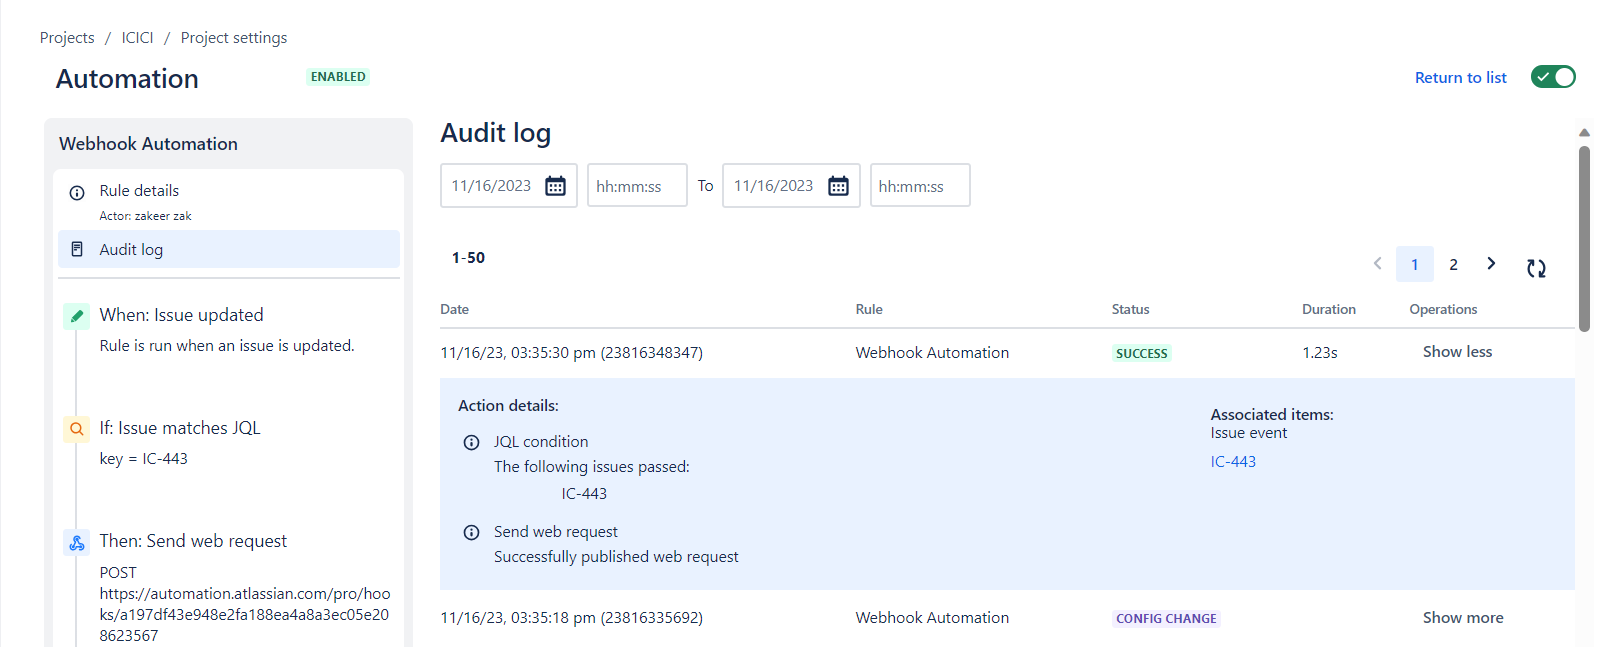Click the ENABLED status label

(338, 77)
